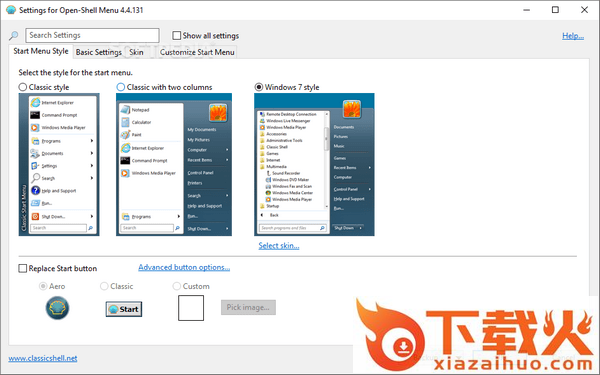Viewport: 600px width, 375px height.
Task: Click the empty Custom button image box
Action: (191, 308)
